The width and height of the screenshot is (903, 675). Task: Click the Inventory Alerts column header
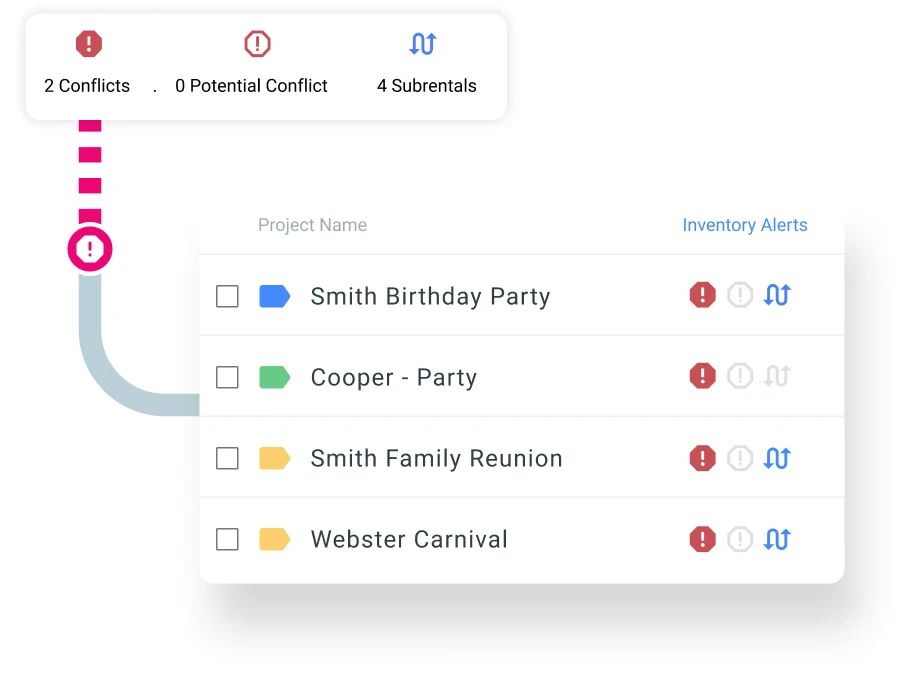(744, 225)
